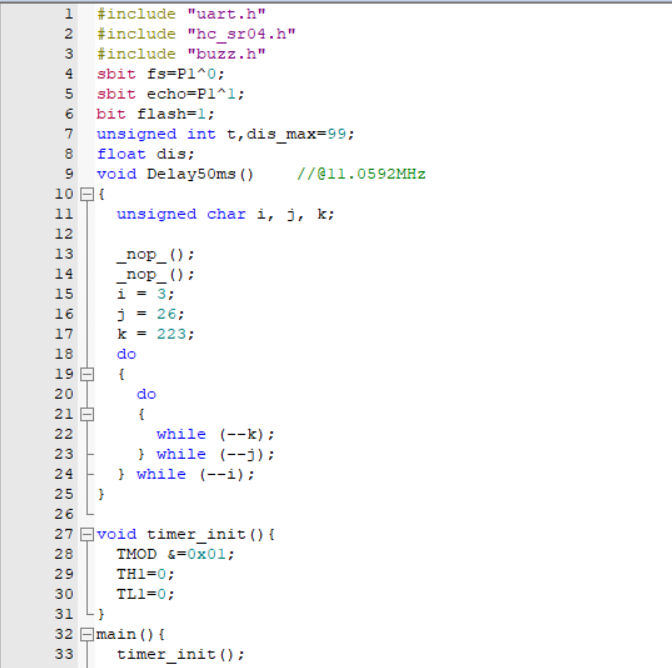Click j = 26 assignment
This screenshot has height=668, width=672.
pos(150,314)
